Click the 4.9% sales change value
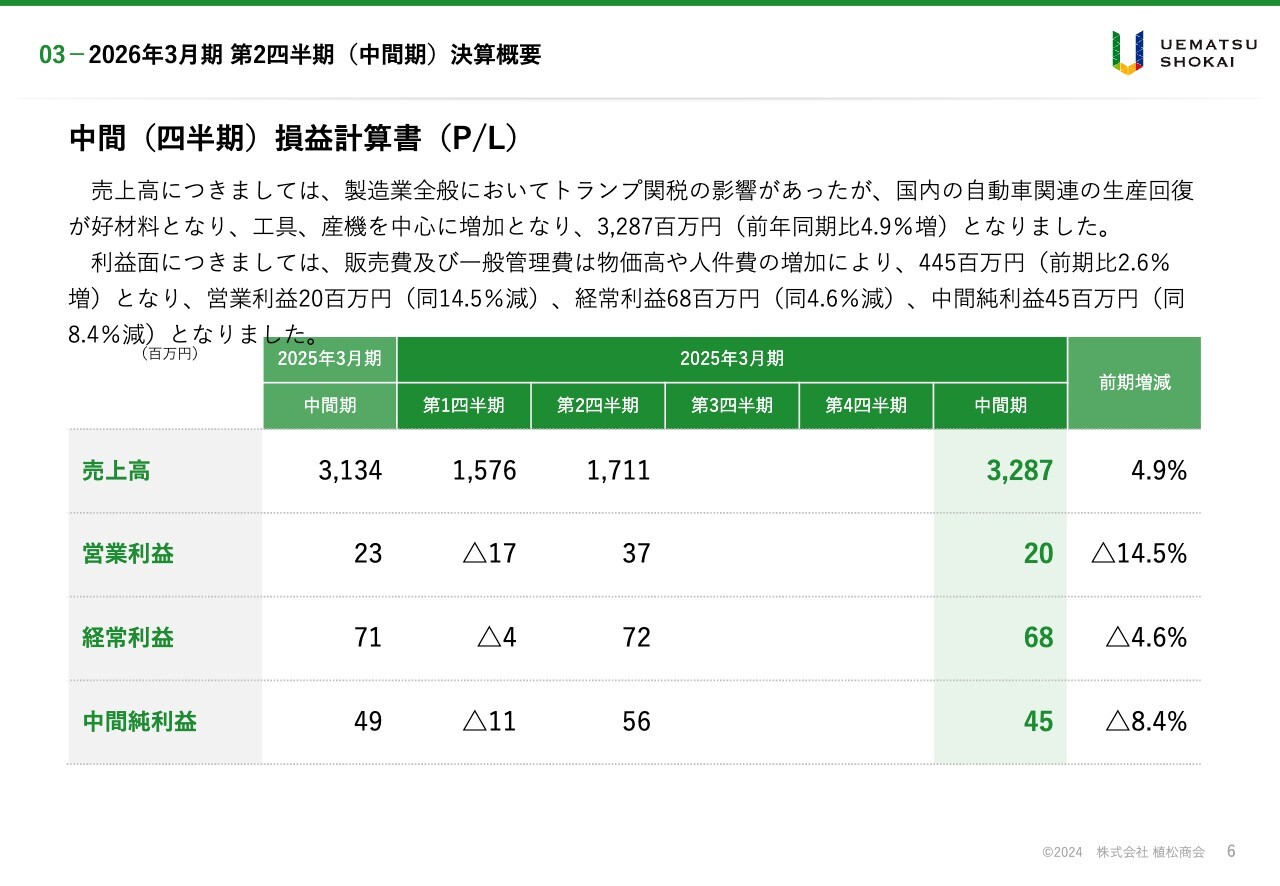Screen dimensions: 1280x886 tap(1159, 471)
